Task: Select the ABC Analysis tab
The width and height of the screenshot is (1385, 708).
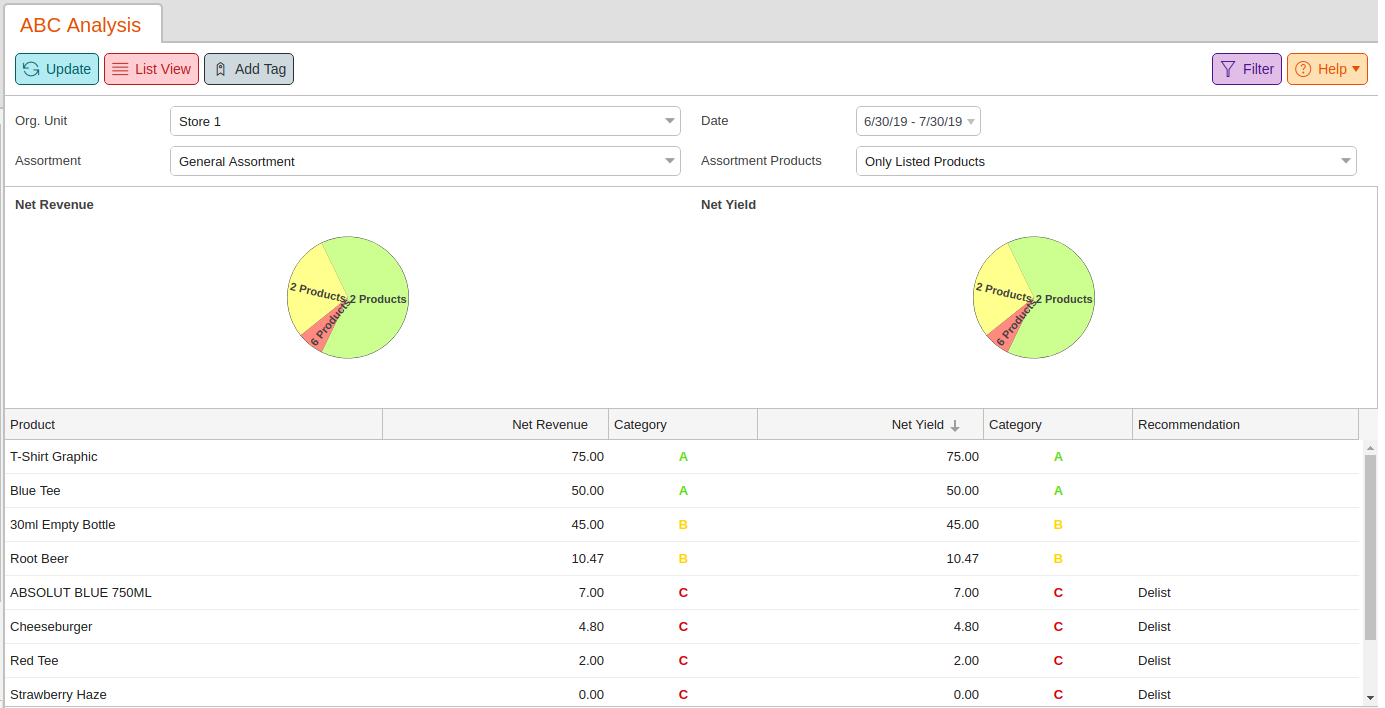Action: tap(81, 25)
